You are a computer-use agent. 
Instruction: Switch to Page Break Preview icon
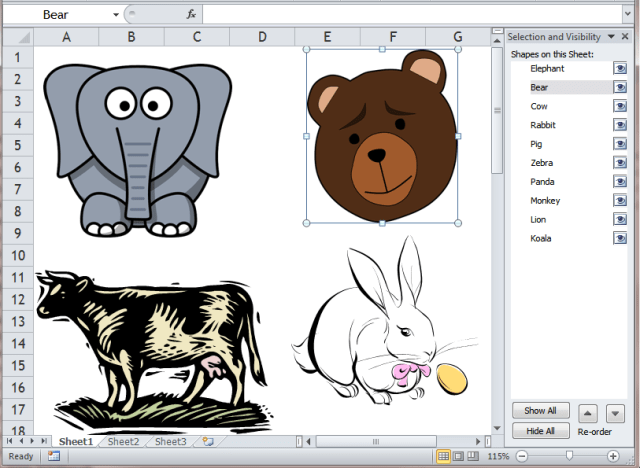click(473, 456)
